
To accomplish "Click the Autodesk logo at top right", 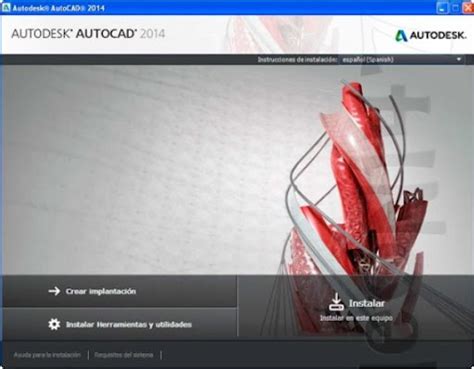I will tap(430, 36).
